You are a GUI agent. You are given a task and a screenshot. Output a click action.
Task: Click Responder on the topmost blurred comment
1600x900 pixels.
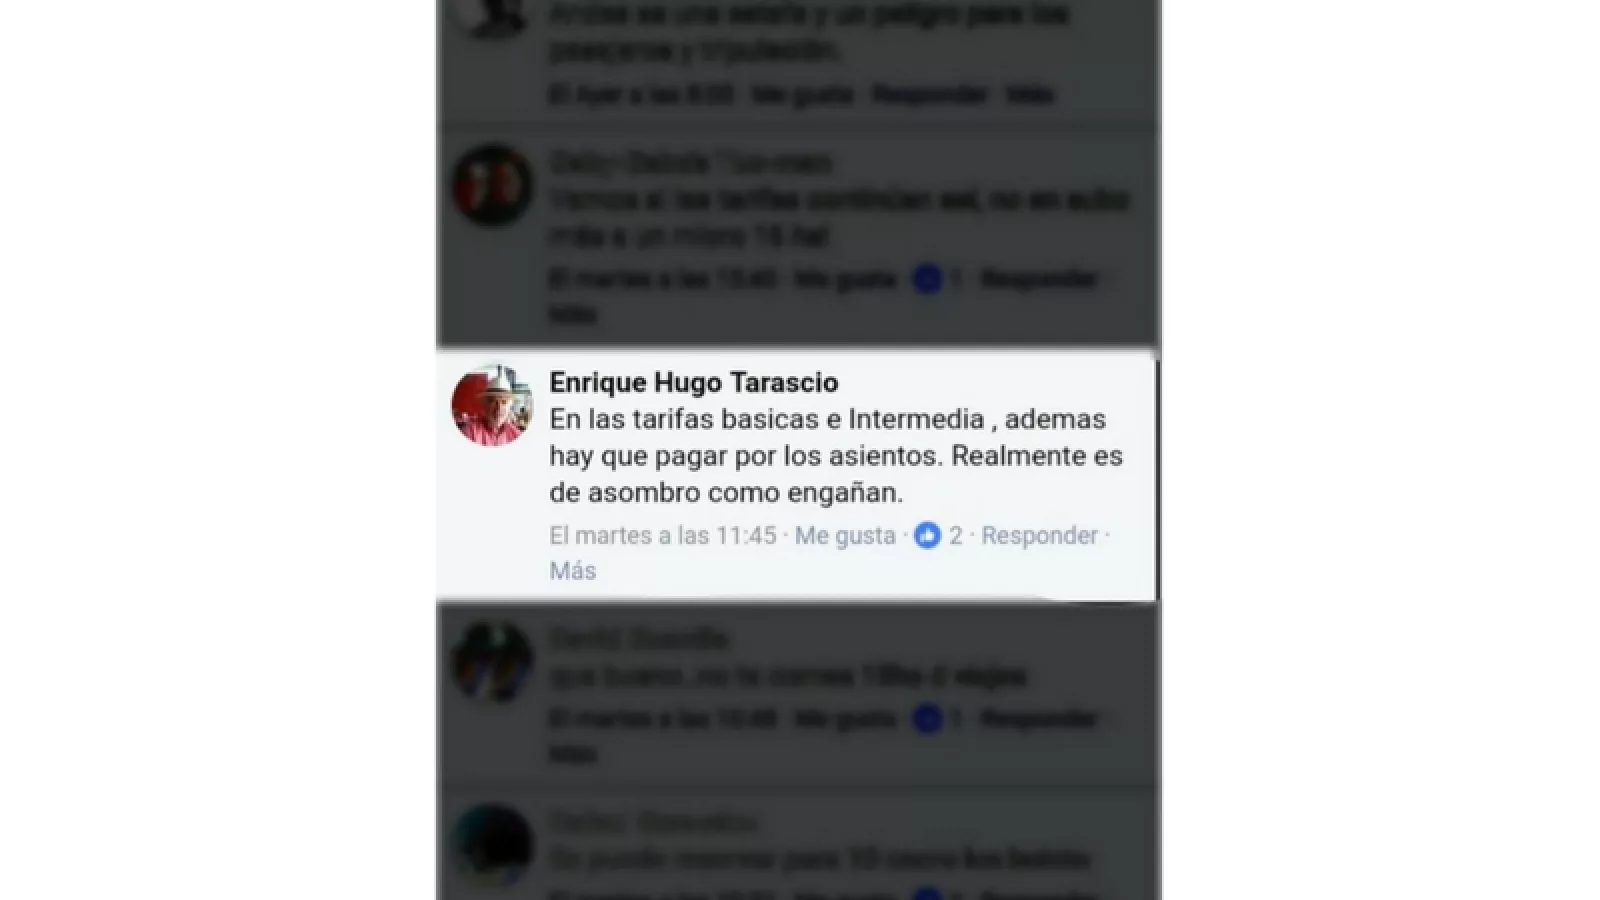pyautogui.click(x=930, y=95)
